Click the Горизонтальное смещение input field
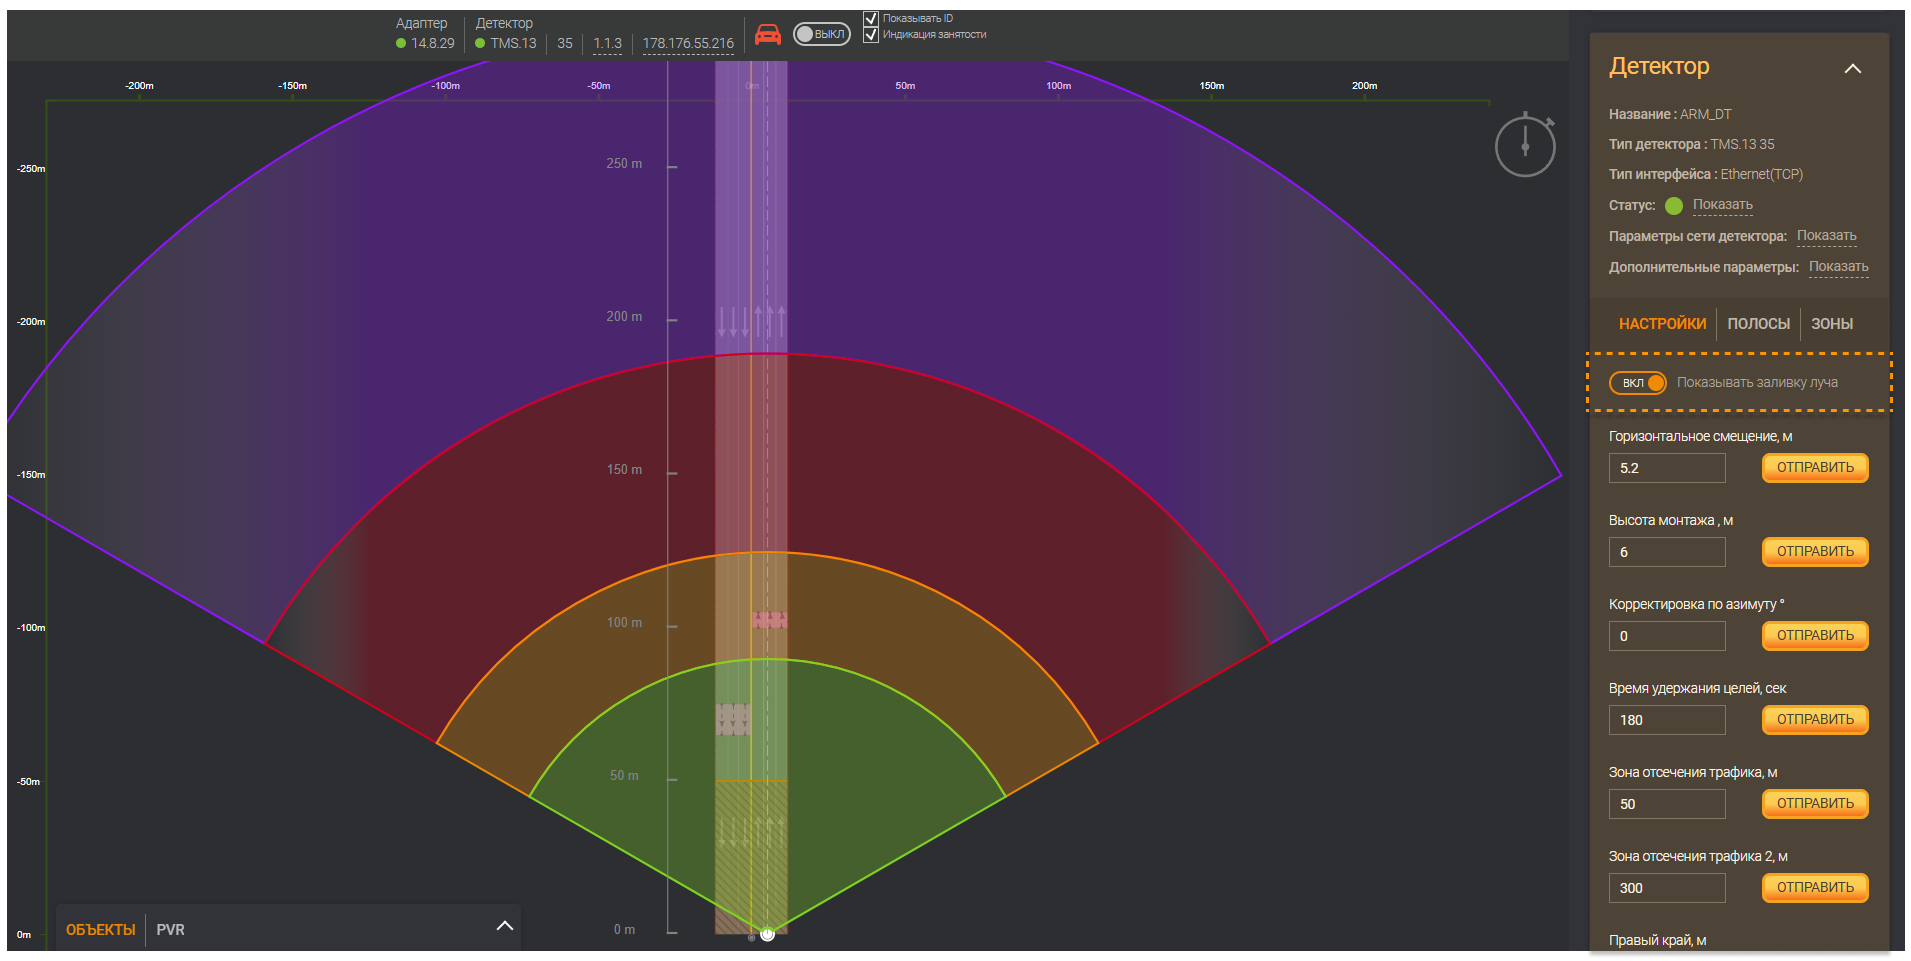Image resolution: width=1911 pixels, height=961 pixels. click(x=1667, y=468)
